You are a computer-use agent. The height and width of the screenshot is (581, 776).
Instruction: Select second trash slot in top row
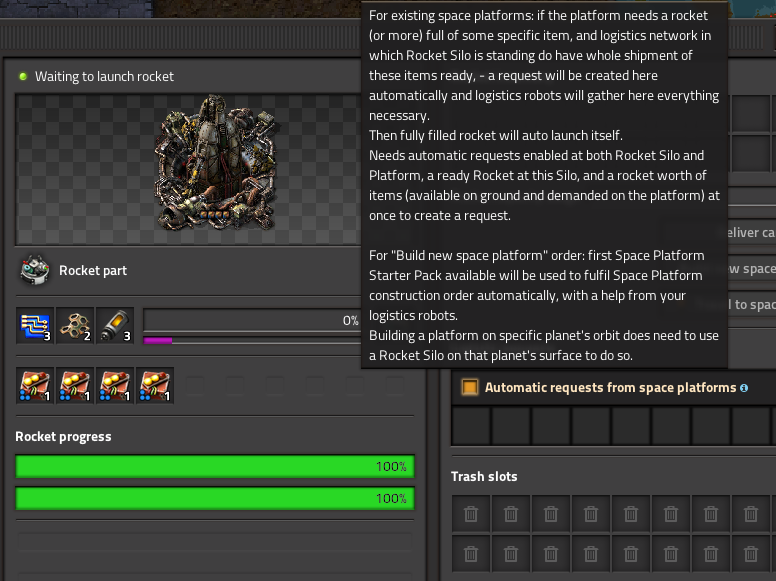click(511, 514)
